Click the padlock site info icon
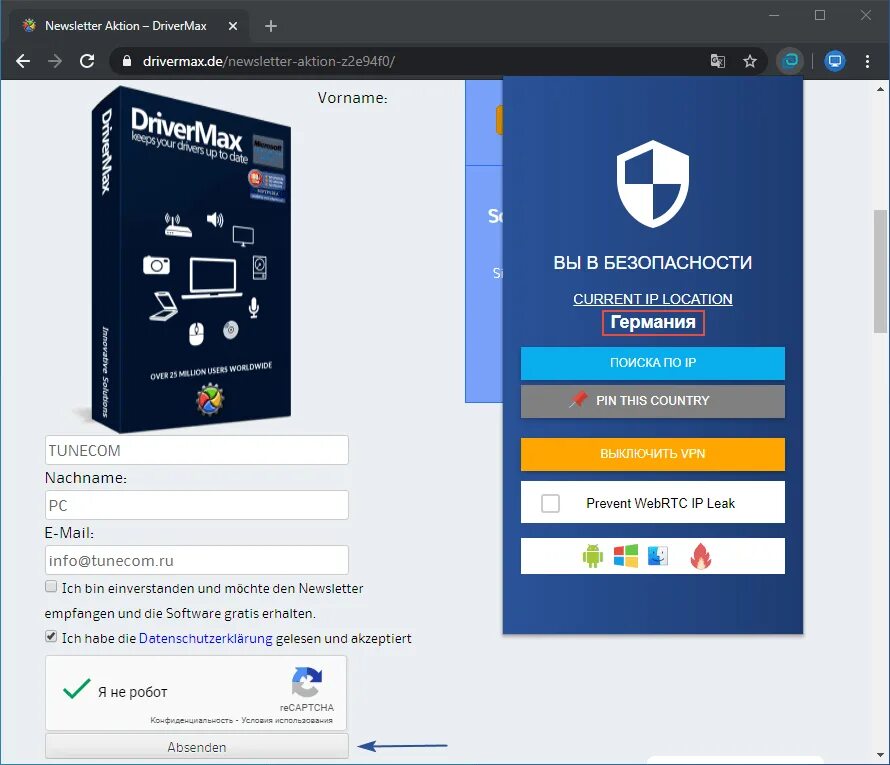Image resolution: width=890 pixels, height=765 pixels. (x=127, y=61)
